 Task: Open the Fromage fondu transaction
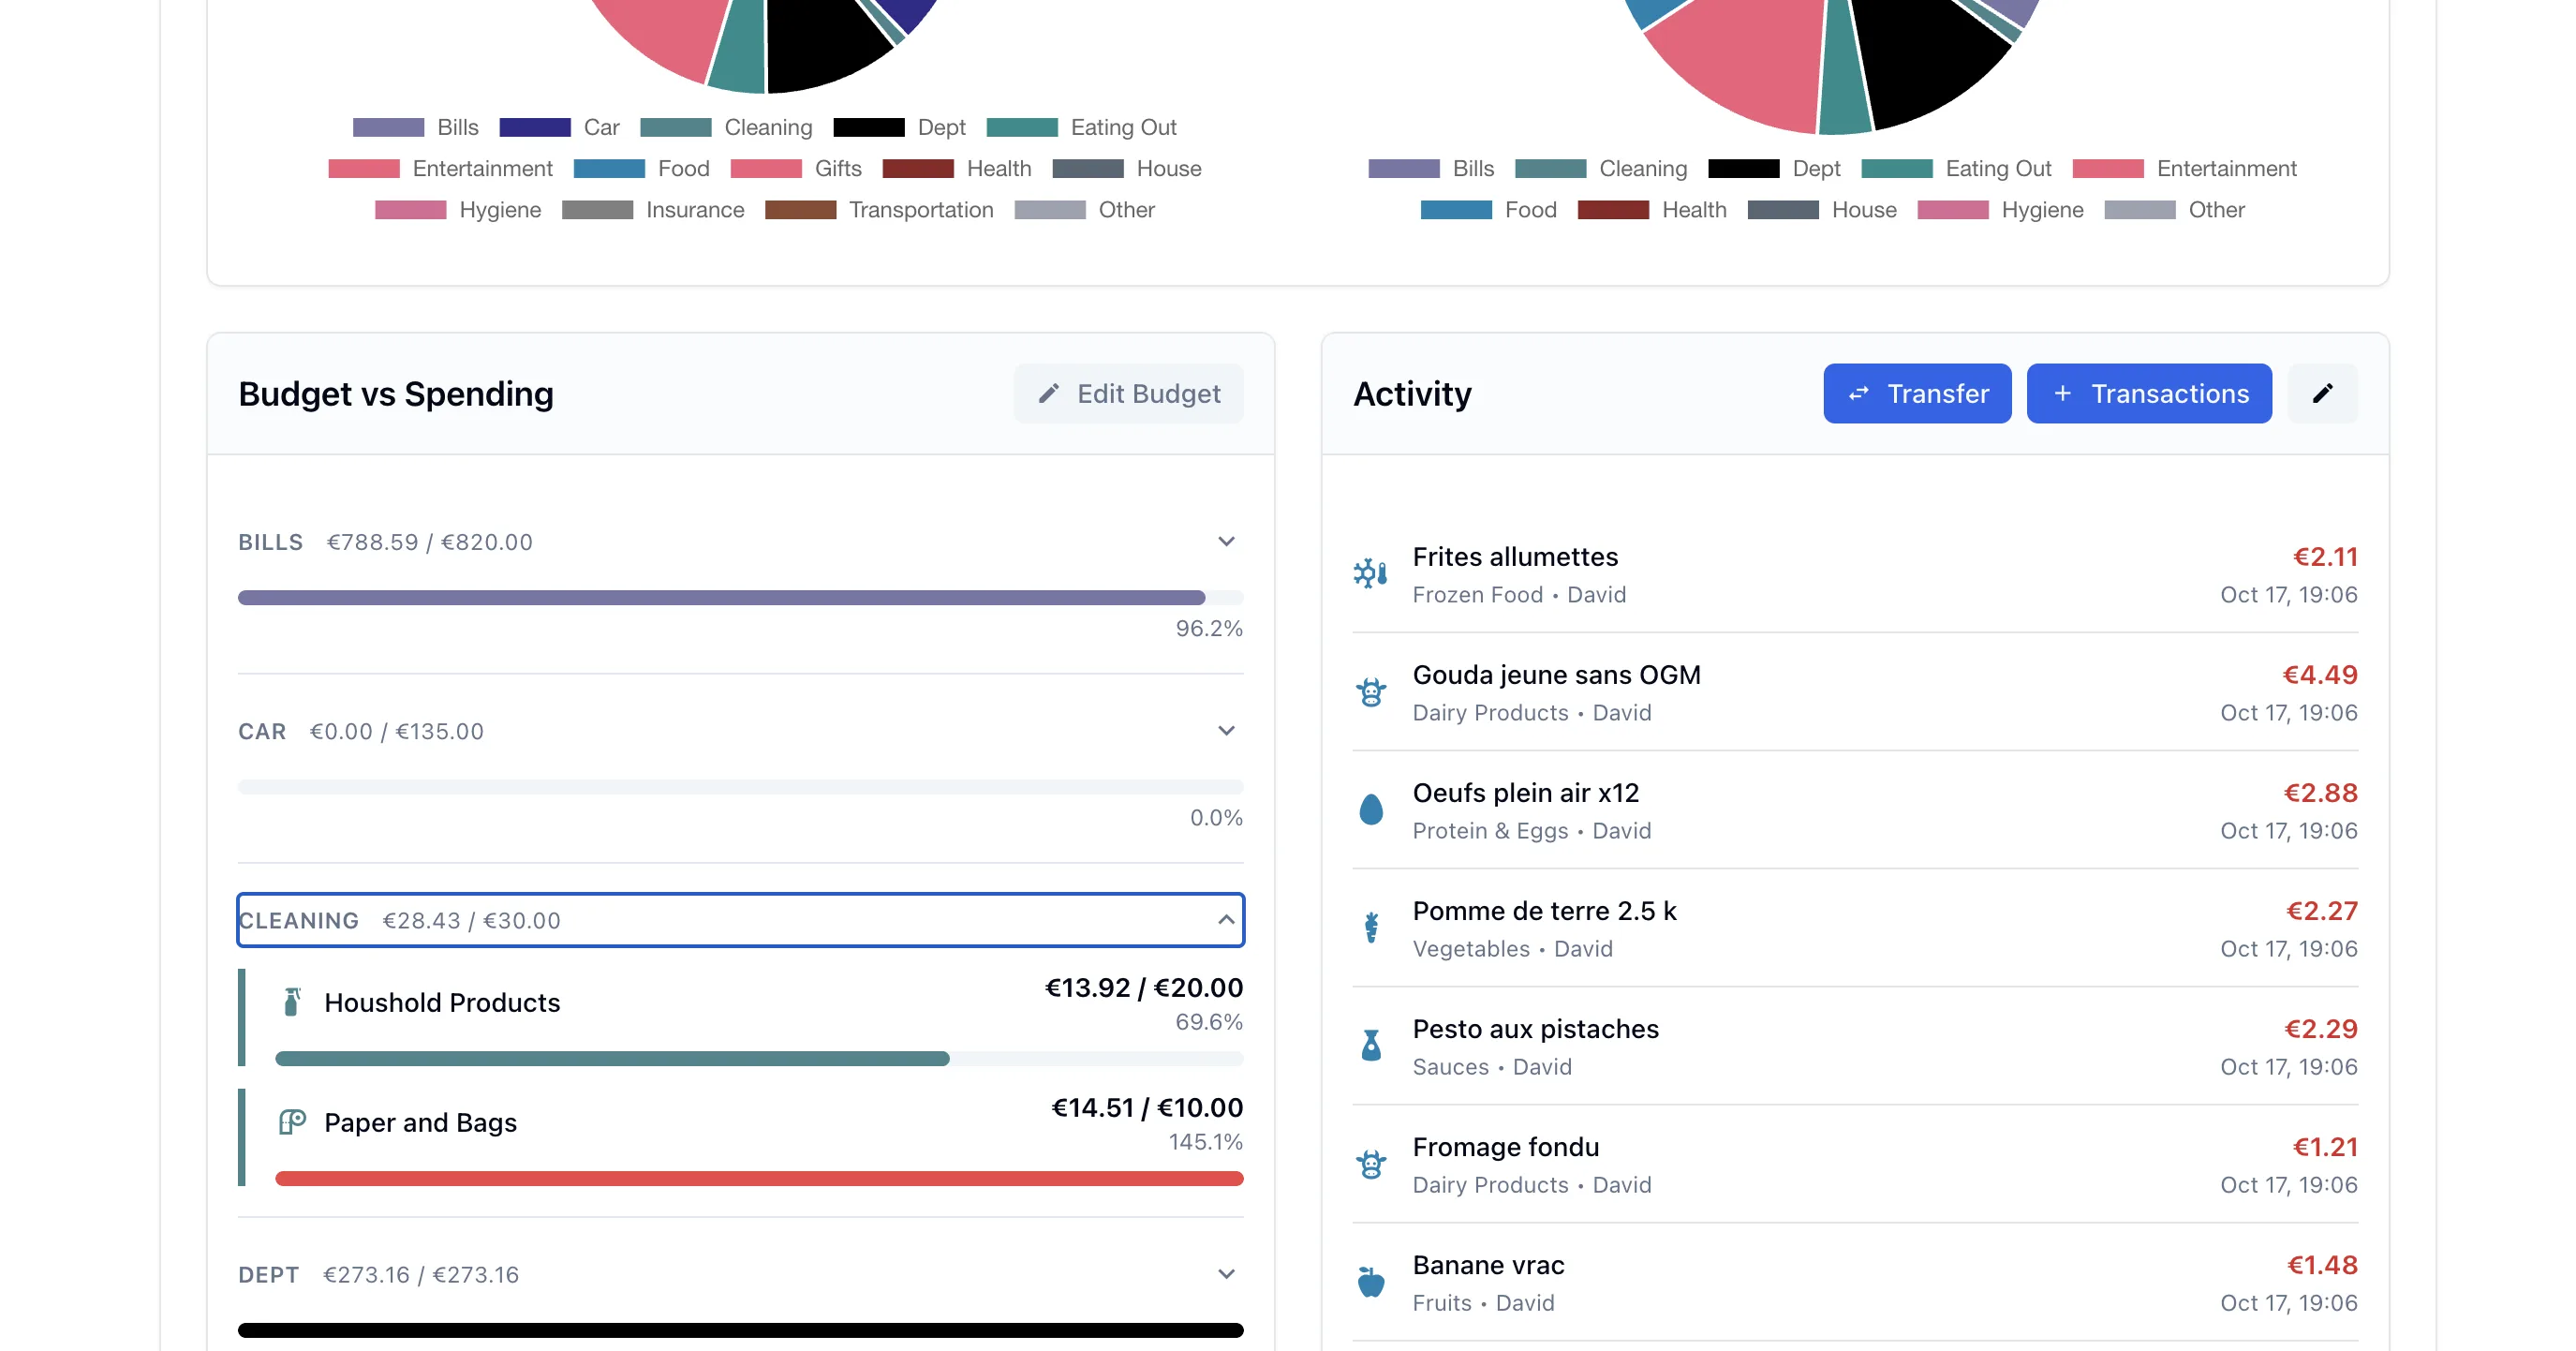[1855, 1164]
